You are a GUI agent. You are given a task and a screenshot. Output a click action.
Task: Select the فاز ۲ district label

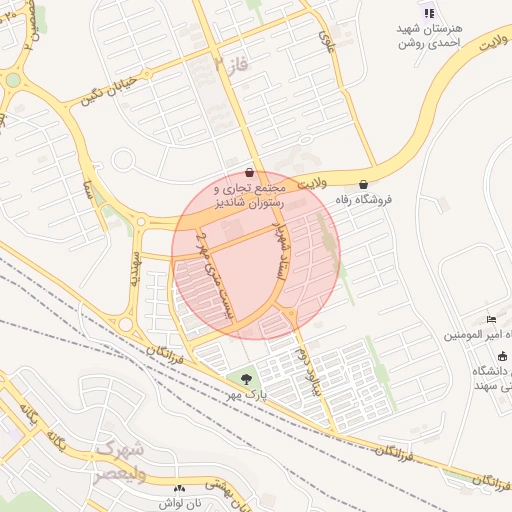[x=232, y=63]
